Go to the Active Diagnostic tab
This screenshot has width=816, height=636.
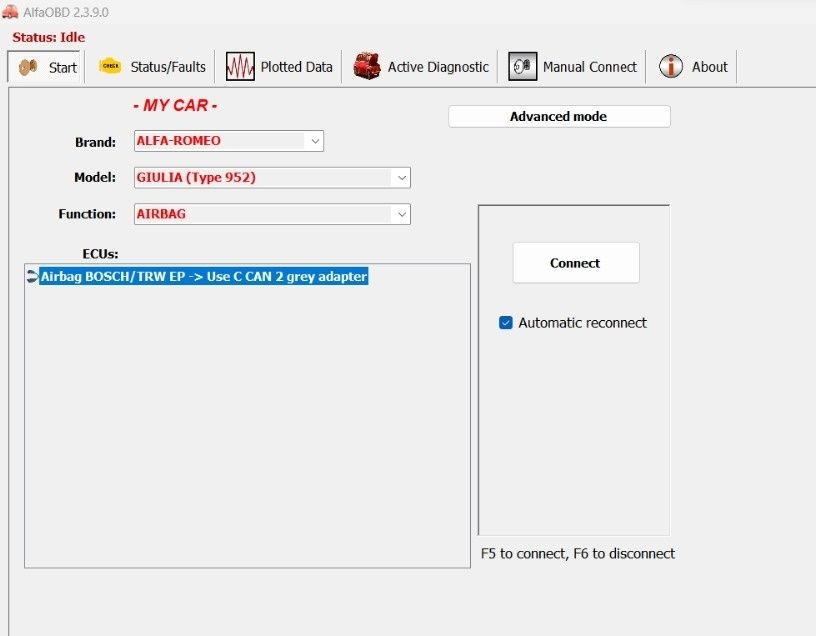pyautogui.click(x=420, y=67)
